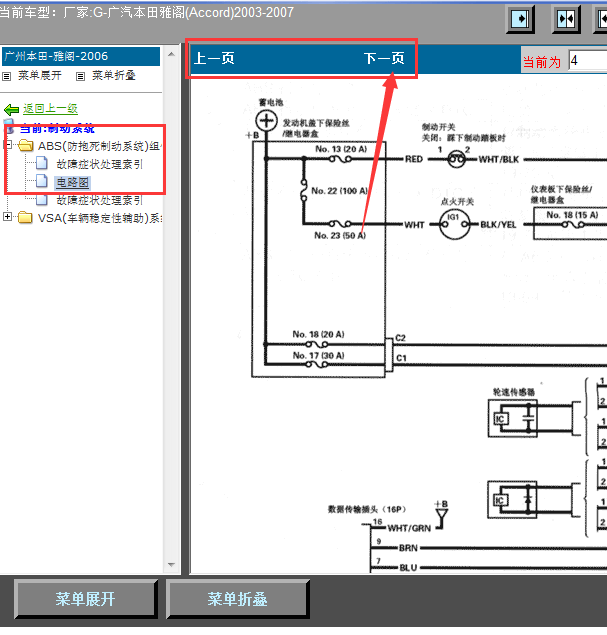Screen dimensions: 607x635
Task: Click the 当前:制动系统 label
Action: pyautogui.click(x=57, y=129)
